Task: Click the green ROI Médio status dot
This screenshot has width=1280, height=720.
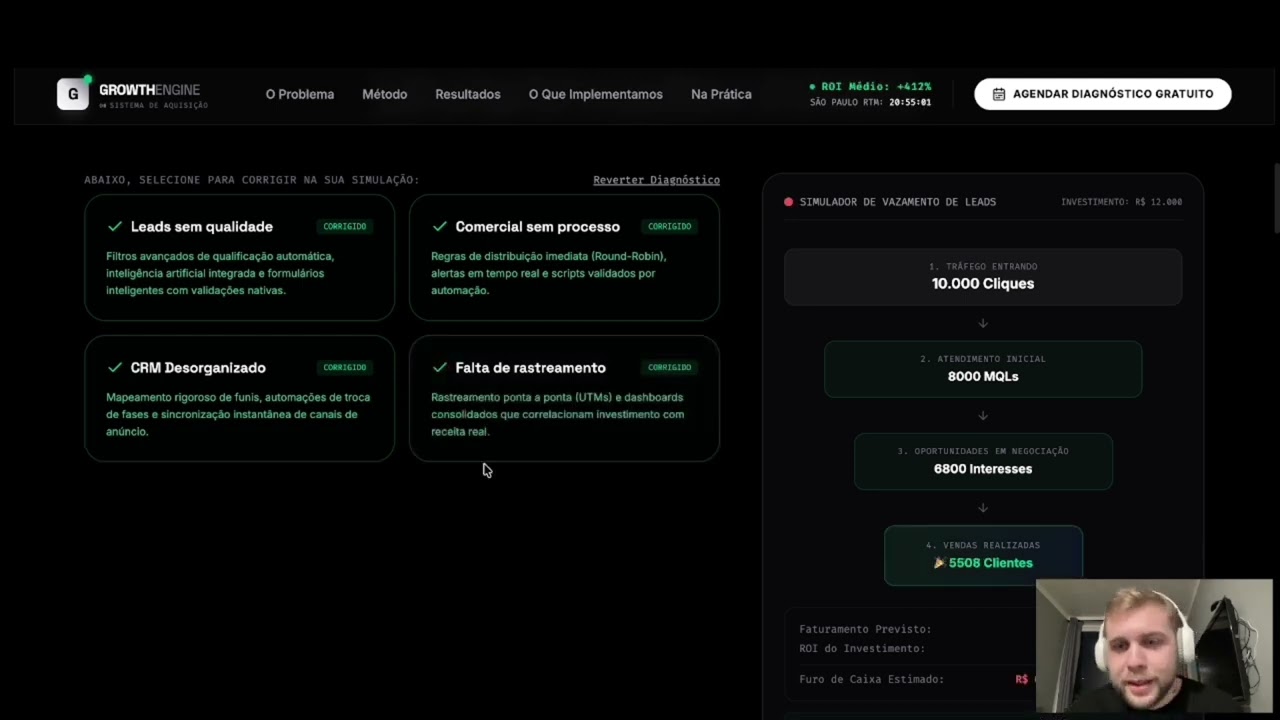Action: 812,87
